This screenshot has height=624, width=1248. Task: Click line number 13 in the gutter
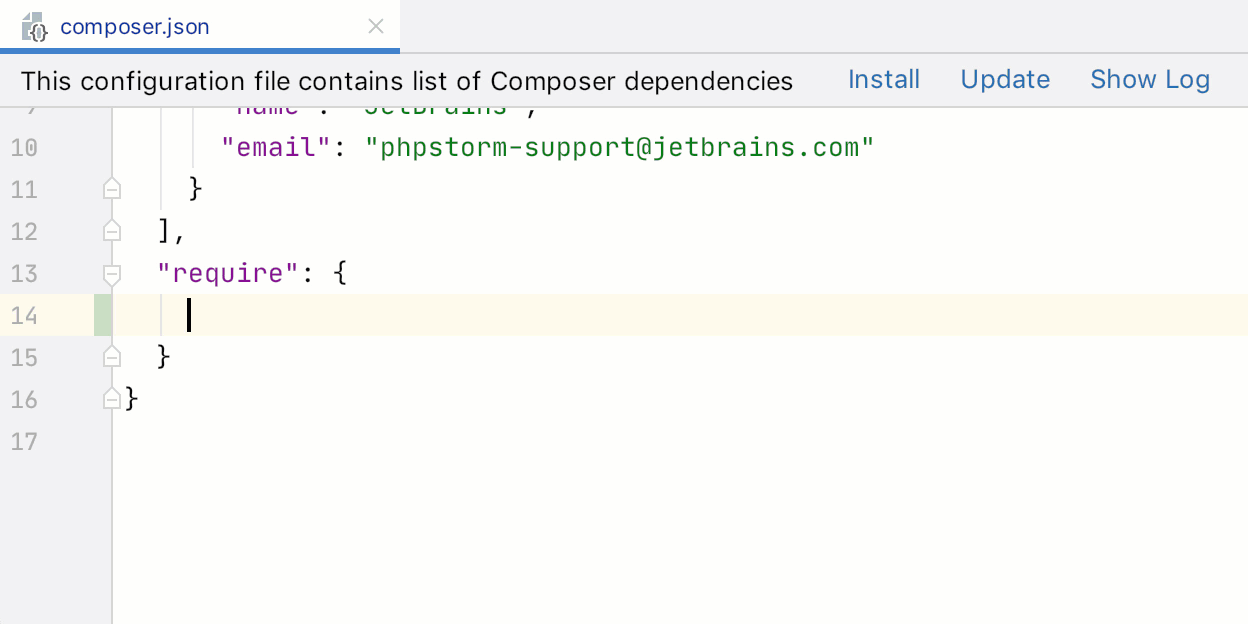(x=24, y=274)
